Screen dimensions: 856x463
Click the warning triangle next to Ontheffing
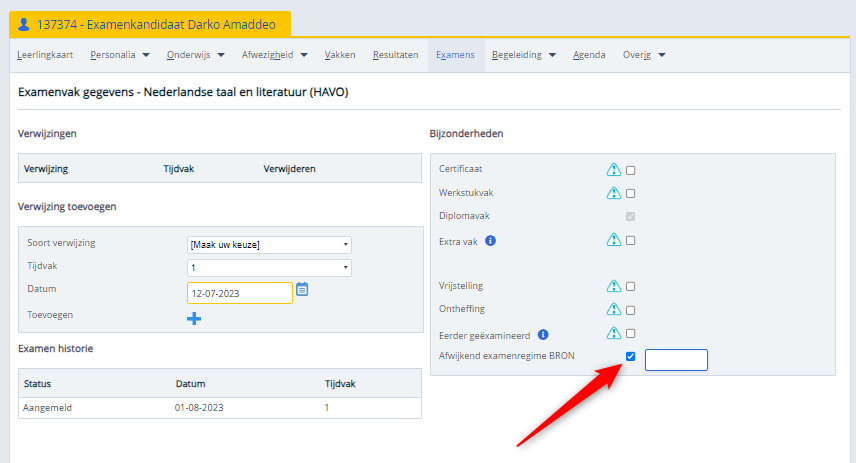614,309
